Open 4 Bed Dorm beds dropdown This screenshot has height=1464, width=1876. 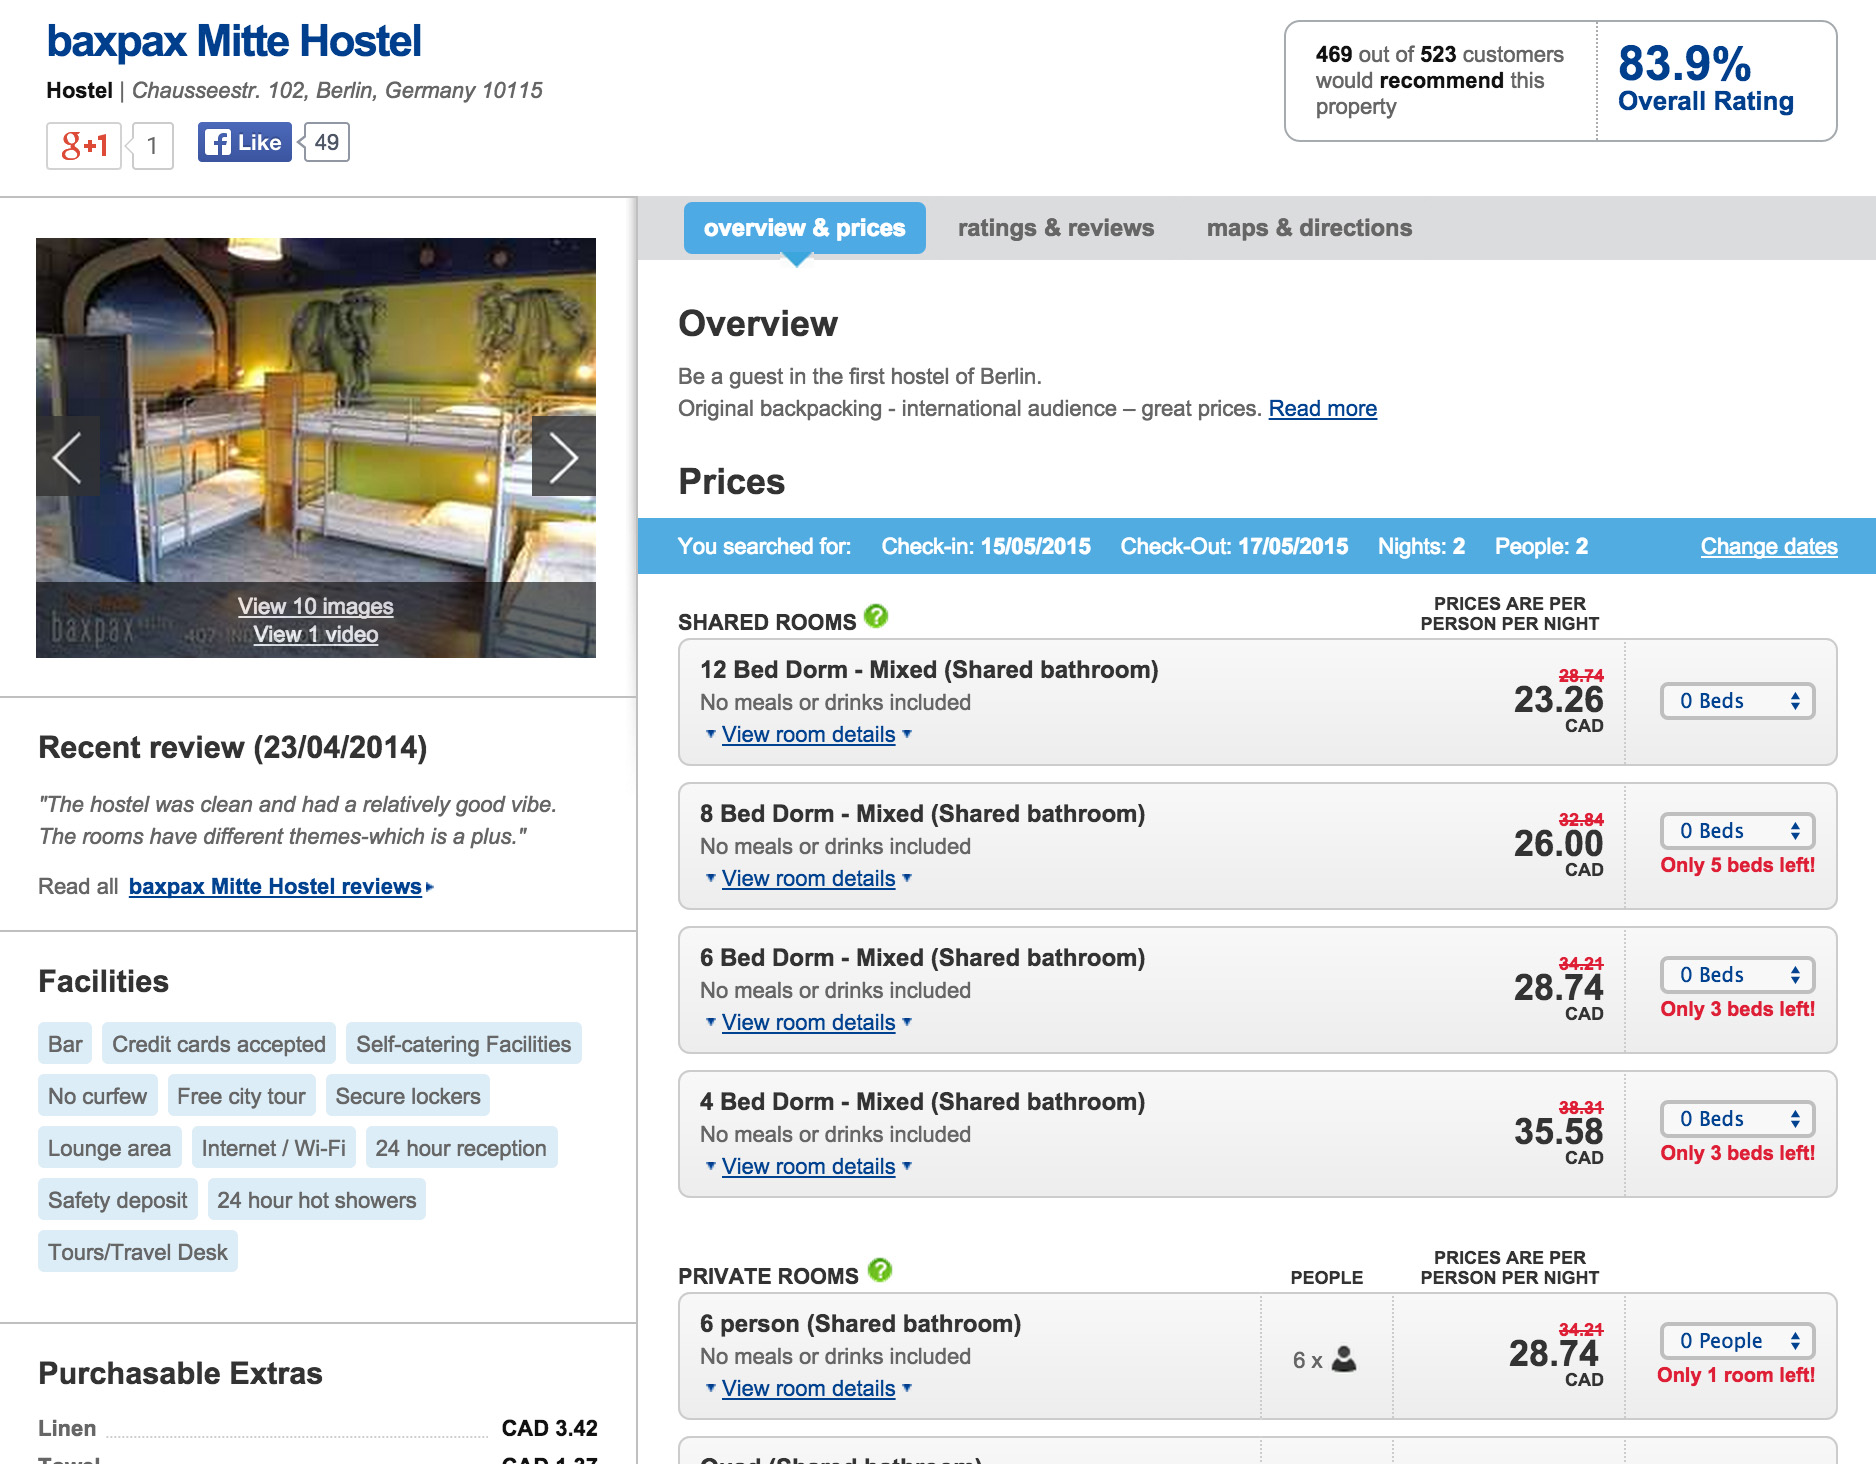1738,1119
